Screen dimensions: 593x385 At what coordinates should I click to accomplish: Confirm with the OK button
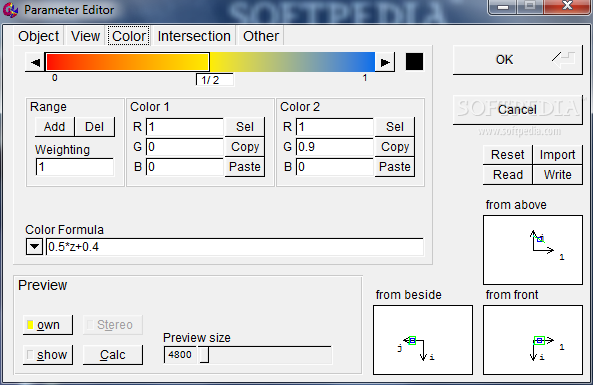click(517, 60)
